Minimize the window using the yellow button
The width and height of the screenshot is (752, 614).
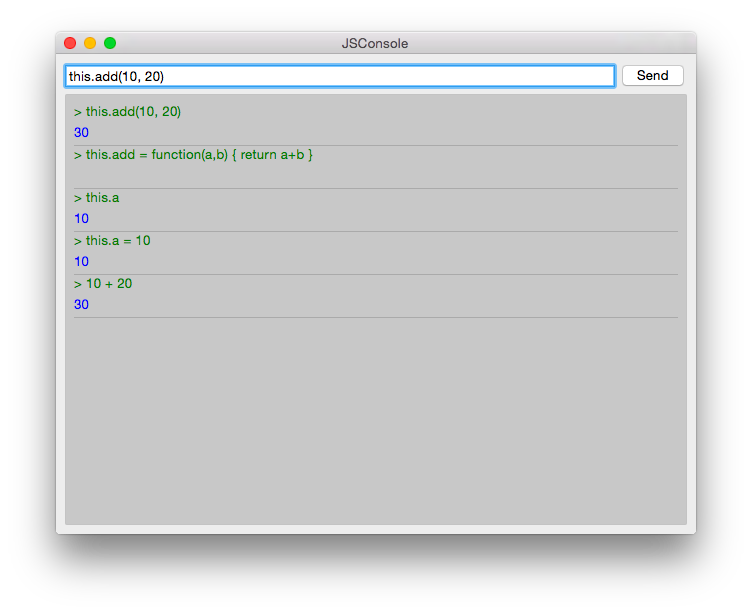click(90, 43)
